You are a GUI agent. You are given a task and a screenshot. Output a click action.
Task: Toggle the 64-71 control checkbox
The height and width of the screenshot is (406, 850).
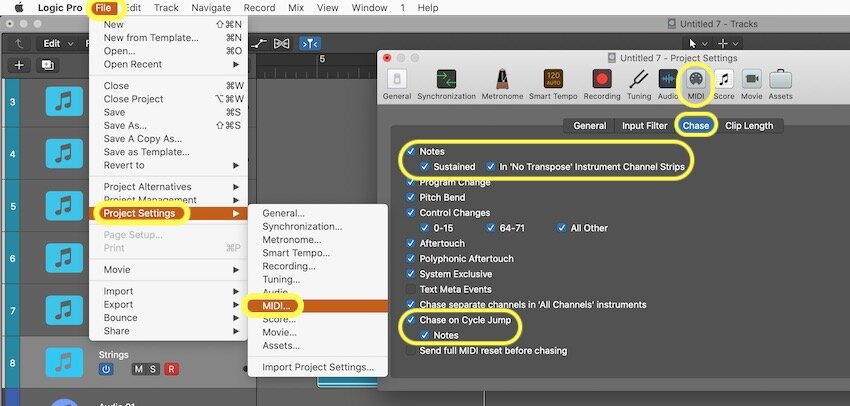(491, 228)
